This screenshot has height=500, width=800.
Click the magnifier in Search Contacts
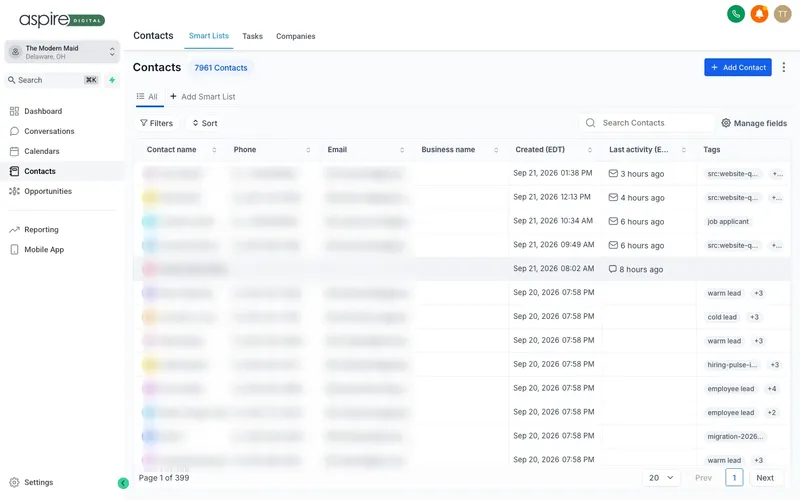click(x=590, y=123)
